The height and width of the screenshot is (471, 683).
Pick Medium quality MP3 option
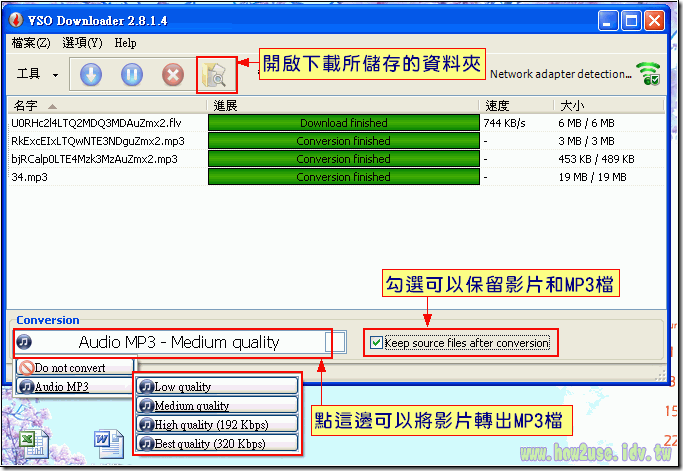pyautogui.click(x=217, y=406)
